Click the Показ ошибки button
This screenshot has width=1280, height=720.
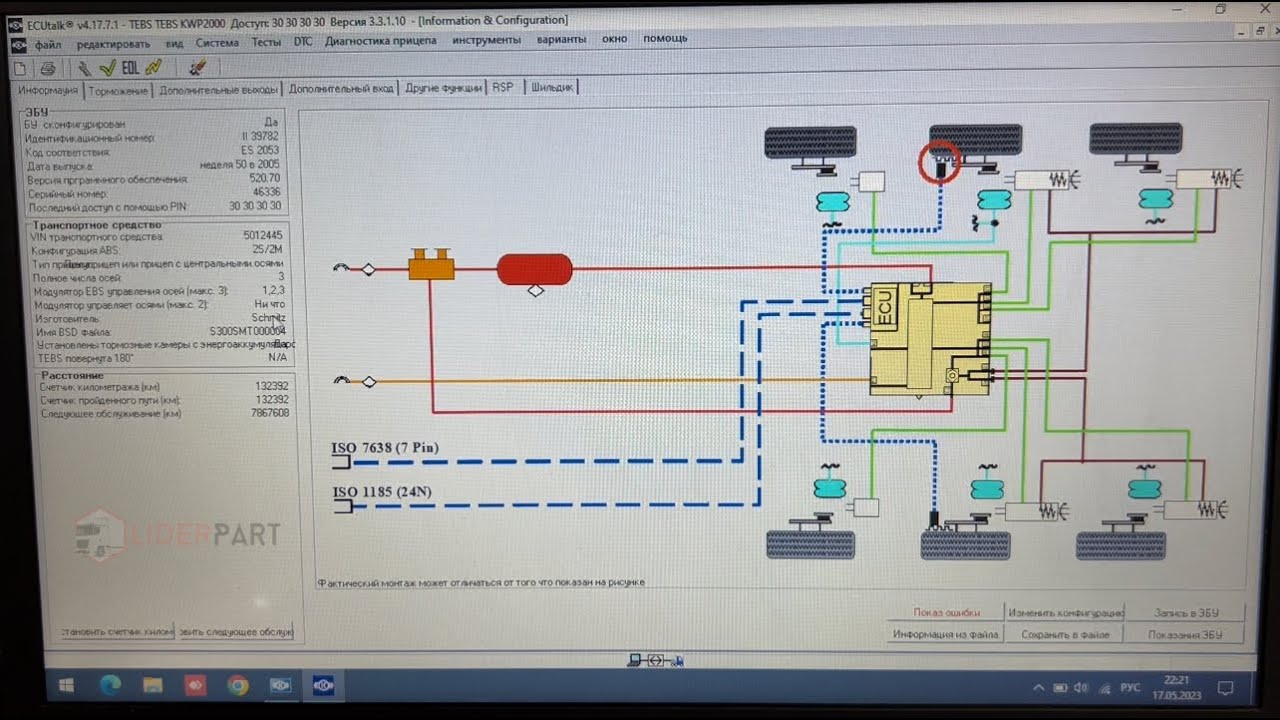(x=946, y=613)
